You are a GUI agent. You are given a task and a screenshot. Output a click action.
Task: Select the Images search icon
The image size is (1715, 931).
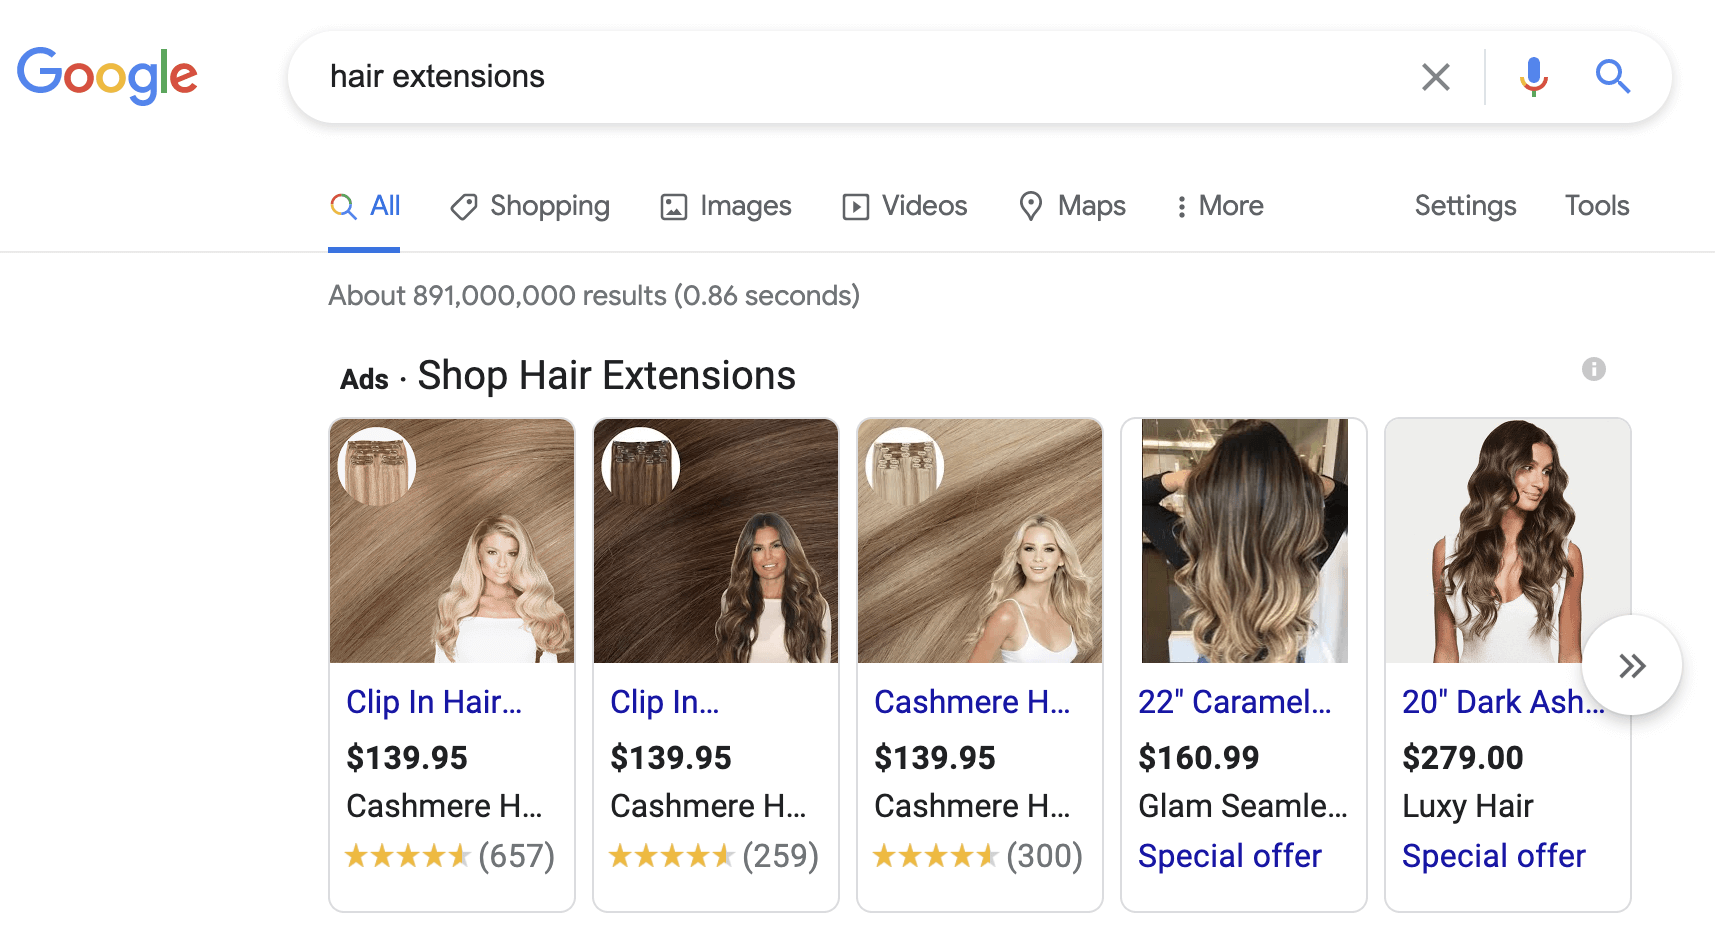tap(672, 206)
